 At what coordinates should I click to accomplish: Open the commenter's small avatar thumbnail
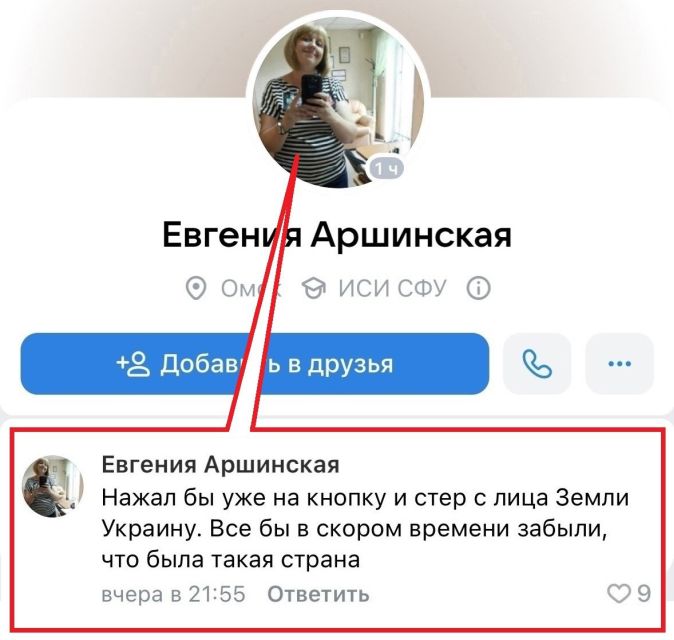click(53, 486)
